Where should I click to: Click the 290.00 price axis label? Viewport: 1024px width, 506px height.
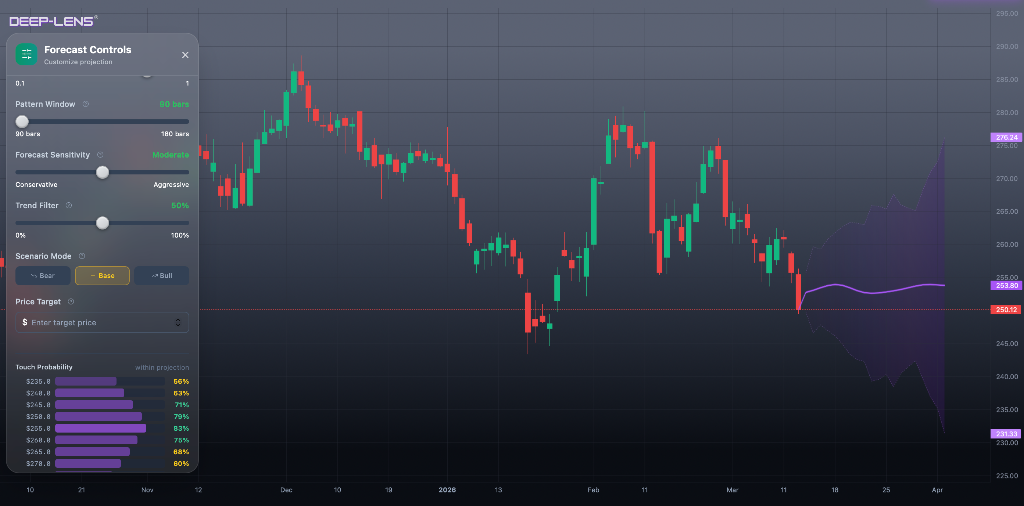point(1006,46)
